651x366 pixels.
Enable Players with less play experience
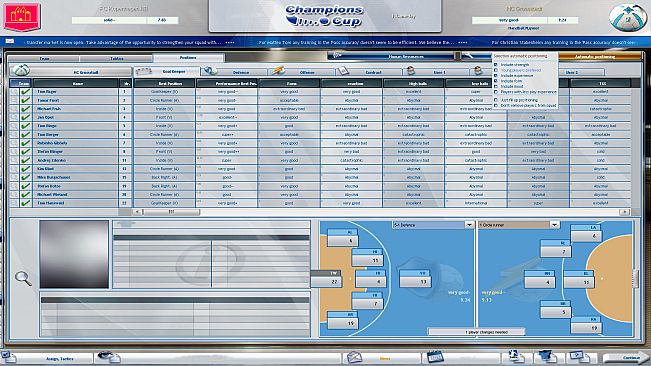[496, 92]
